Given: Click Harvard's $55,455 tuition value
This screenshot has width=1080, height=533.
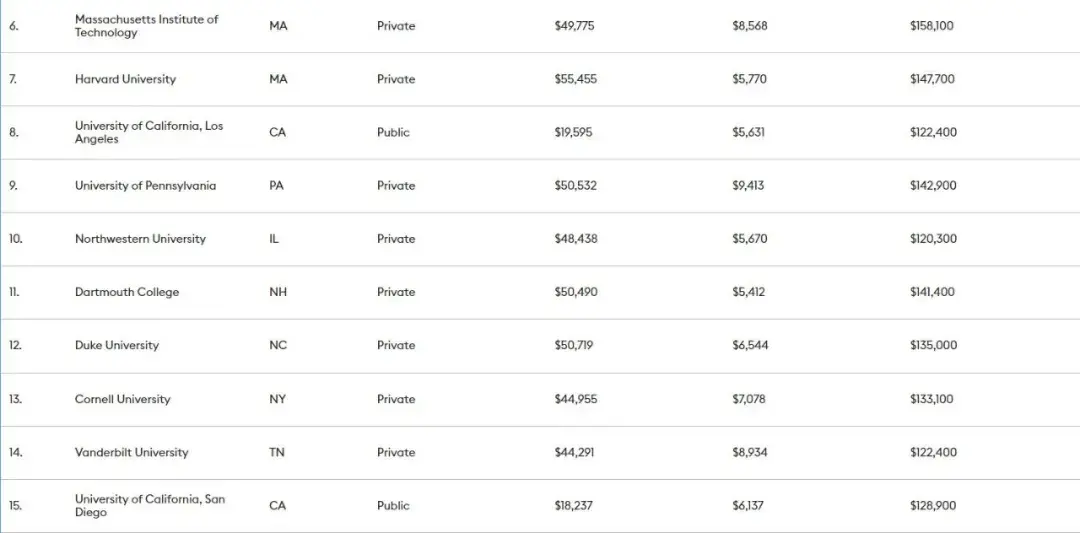Looking at the screenshot, I should coord(575,79).
